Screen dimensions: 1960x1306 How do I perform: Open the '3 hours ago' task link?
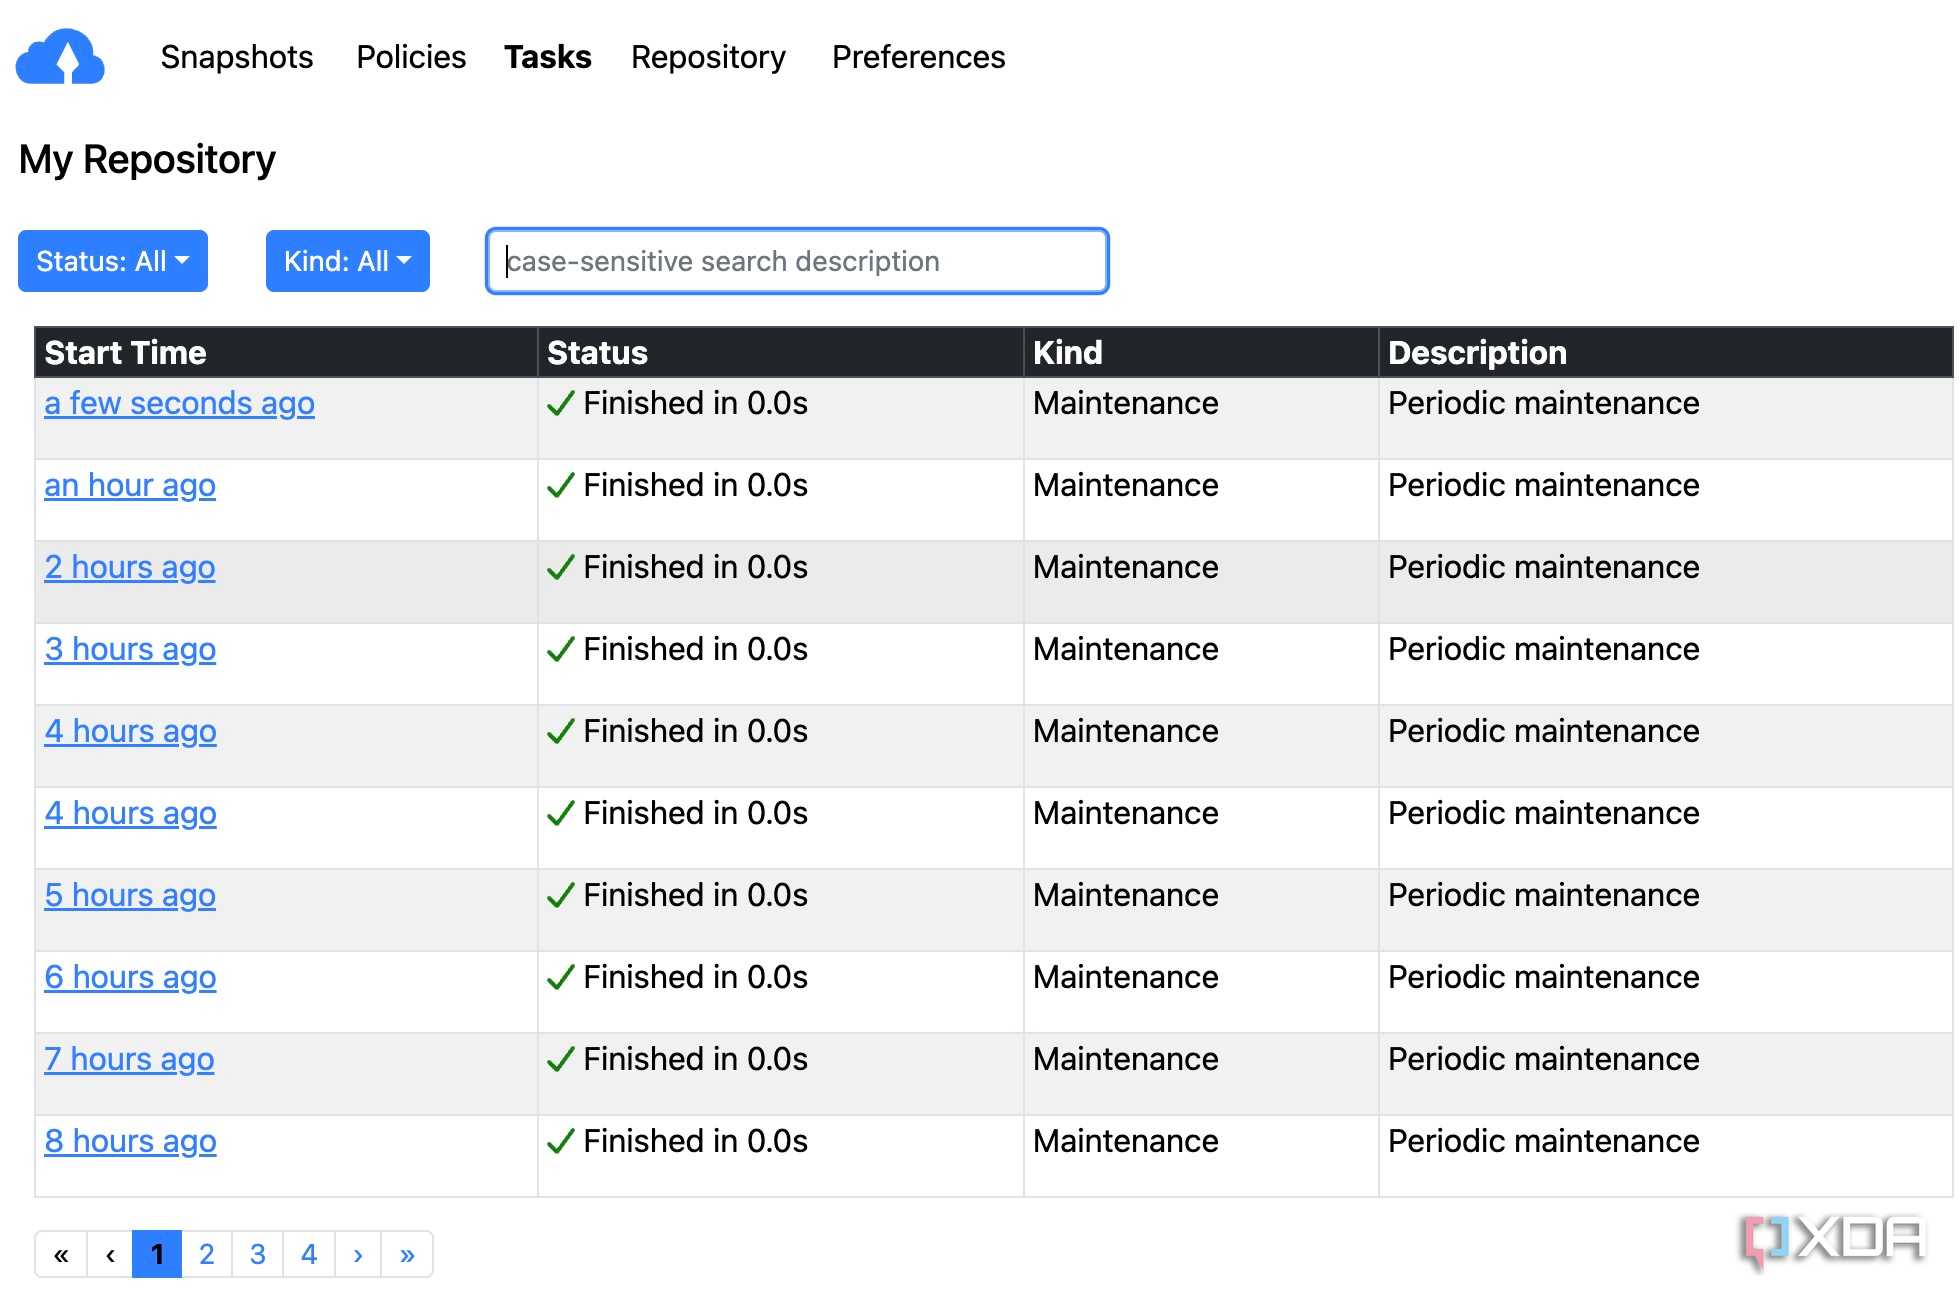click(130, 649)
